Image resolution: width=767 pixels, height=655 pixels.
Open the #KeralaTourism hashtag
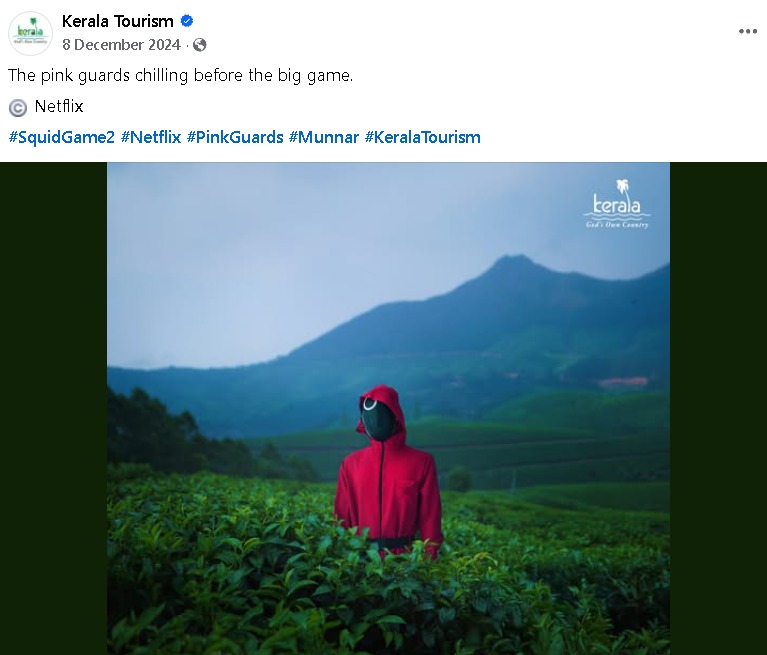(423, 137)
